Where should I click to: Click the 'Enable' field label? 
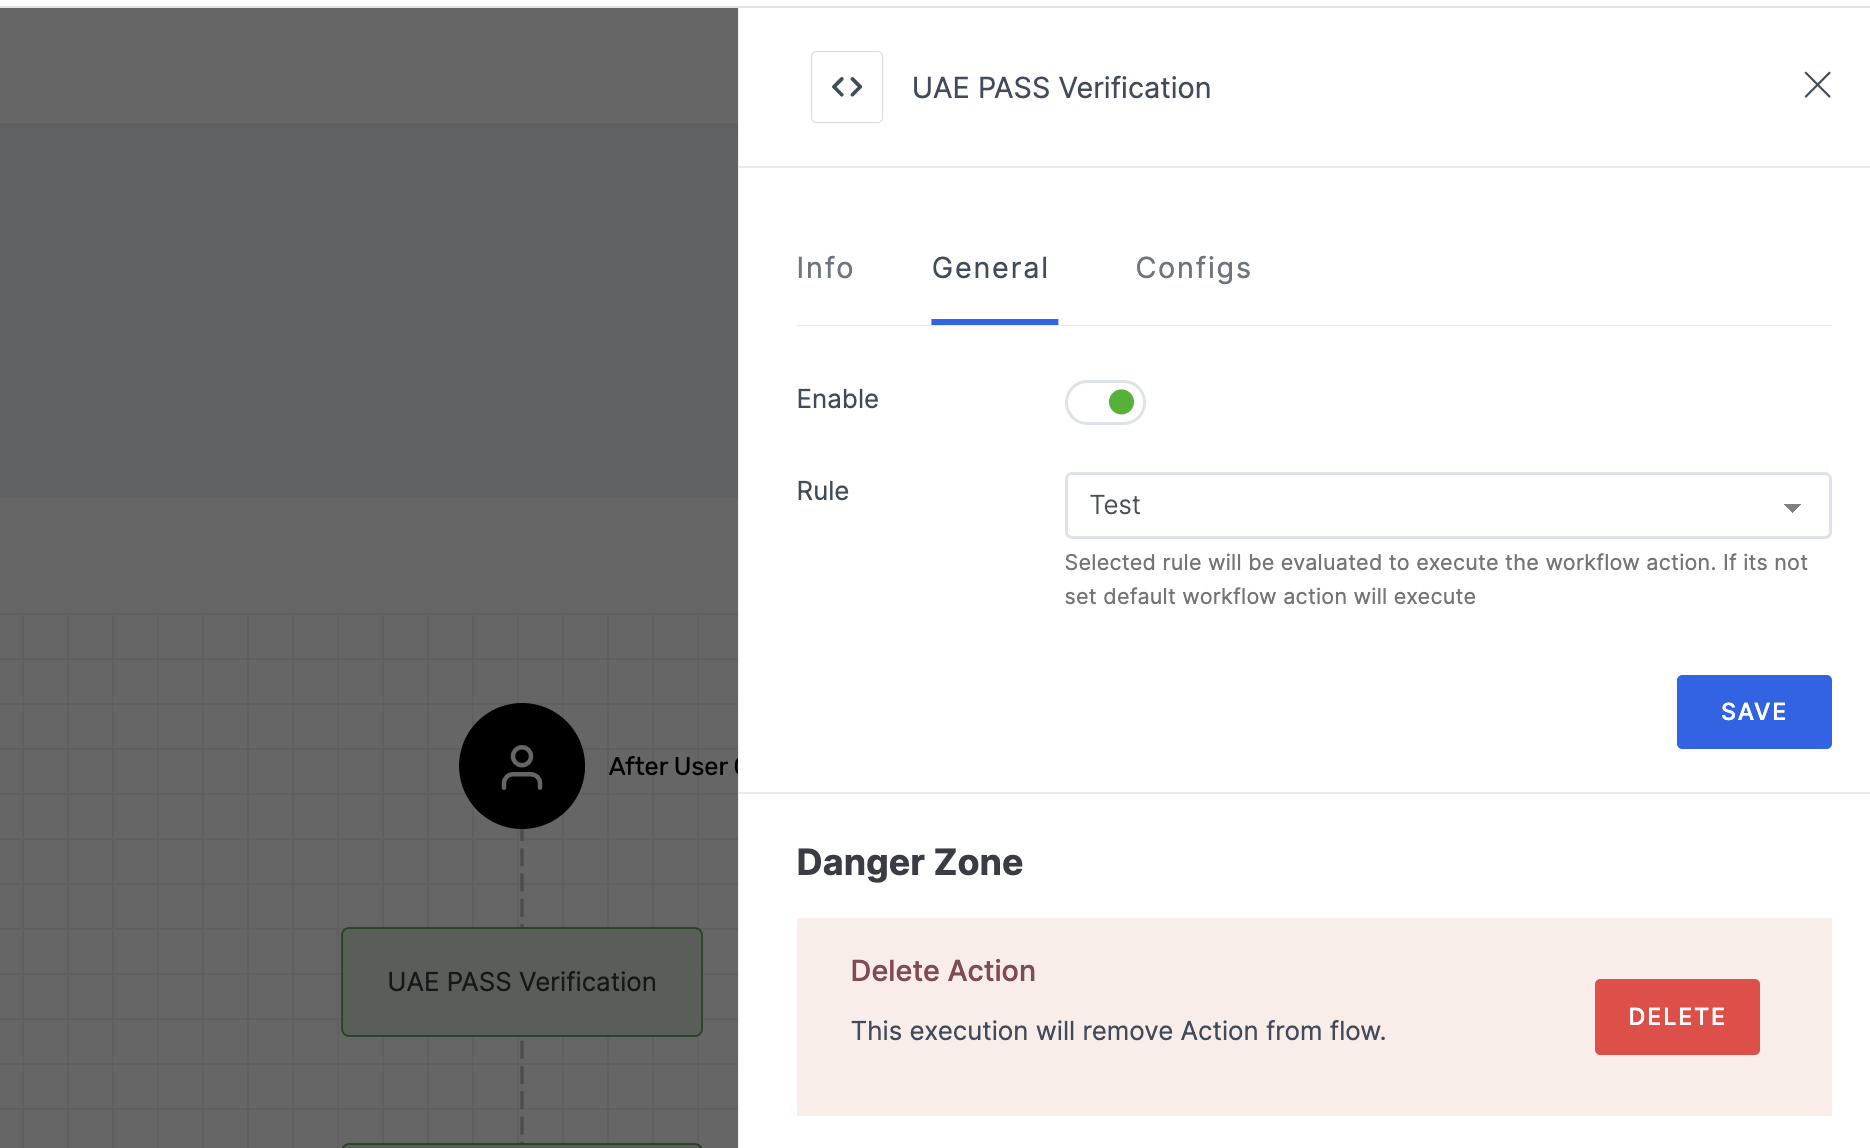click(838, 399)
